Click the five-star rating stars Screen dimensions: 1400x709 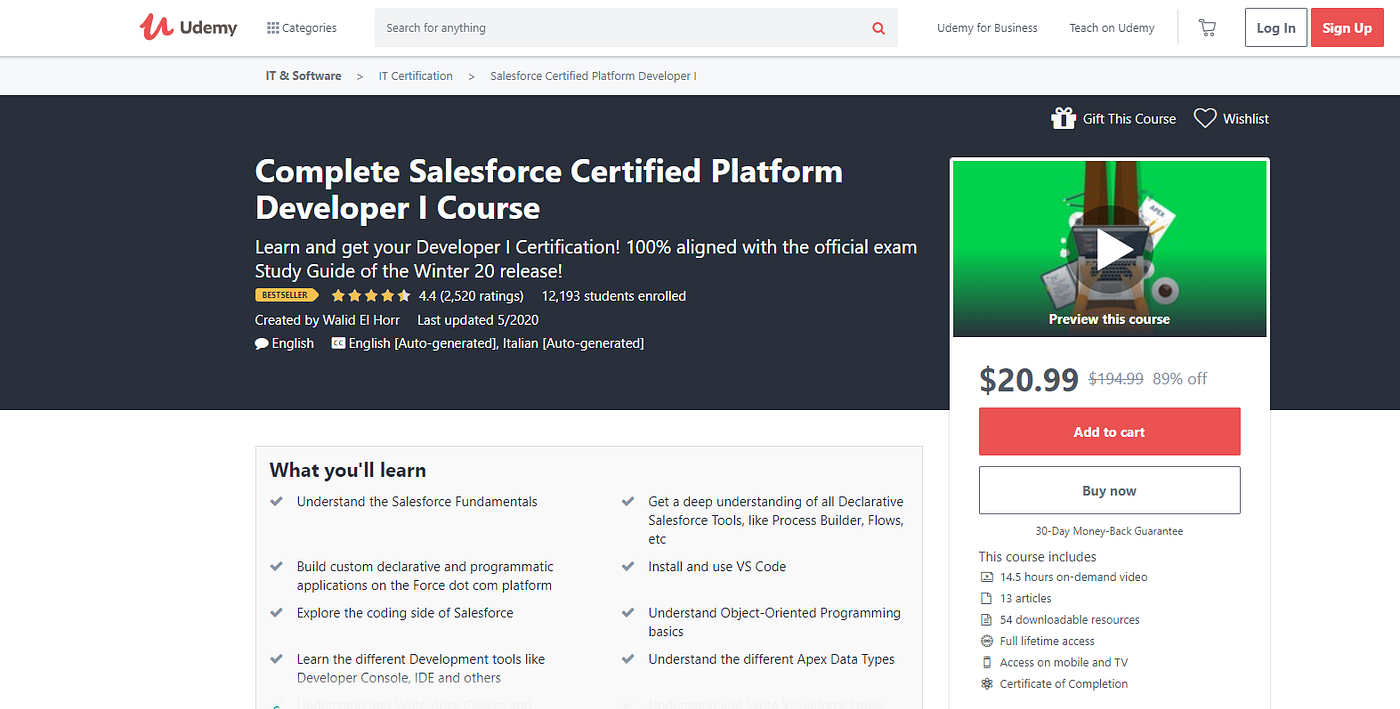(x=370, y=296)
